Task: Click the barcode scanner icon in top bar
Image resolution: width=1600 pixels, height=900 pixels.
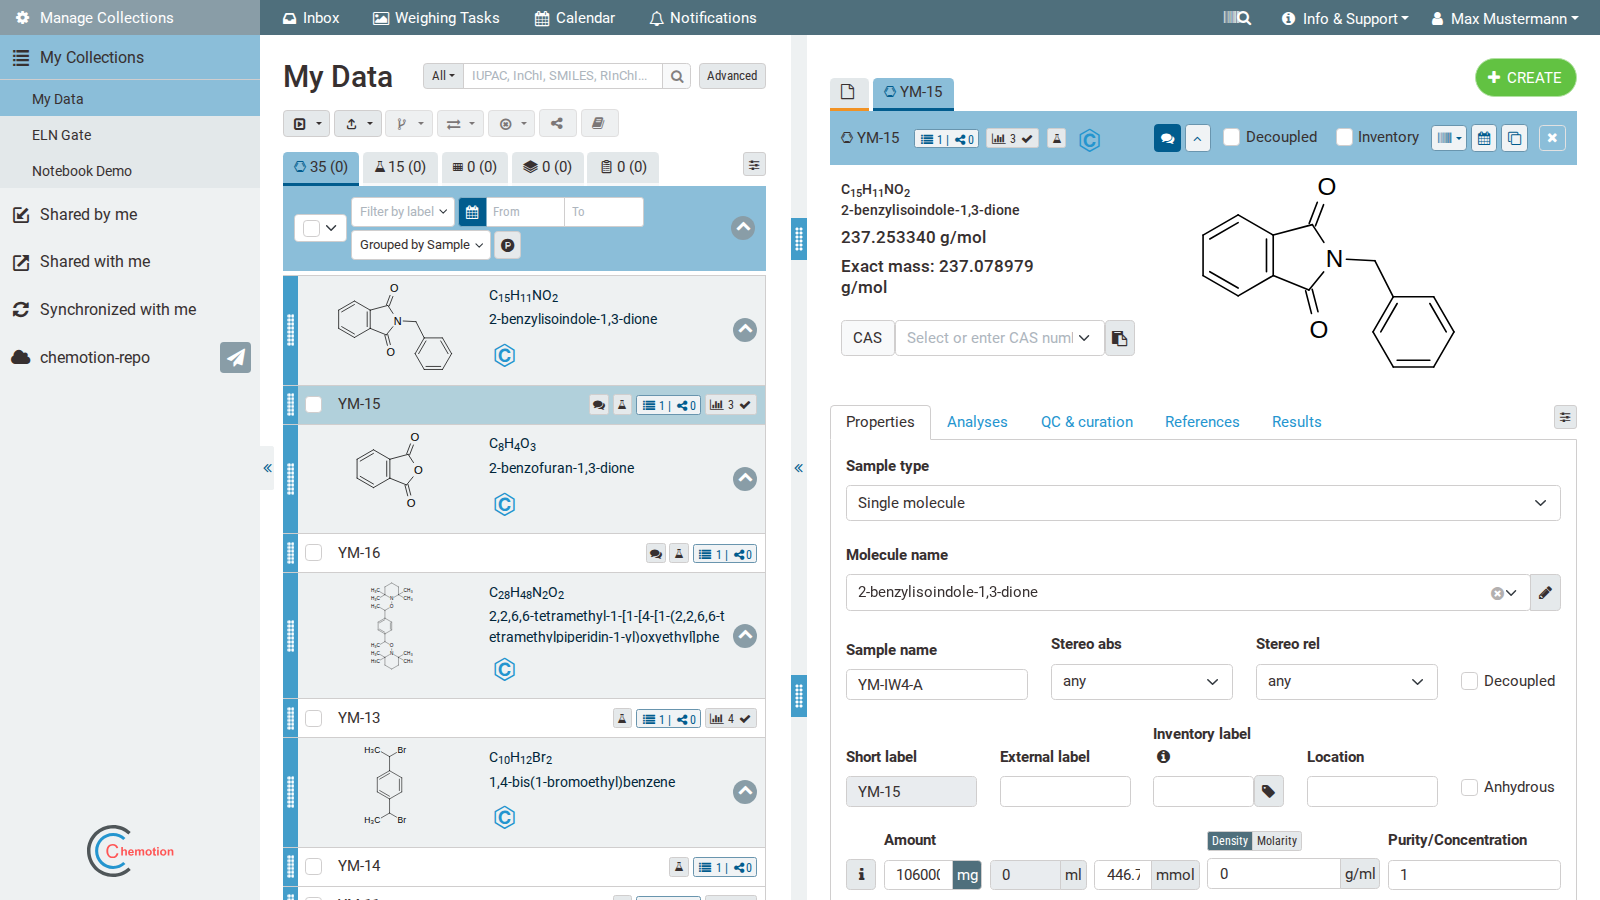Action: (1237, 18)
